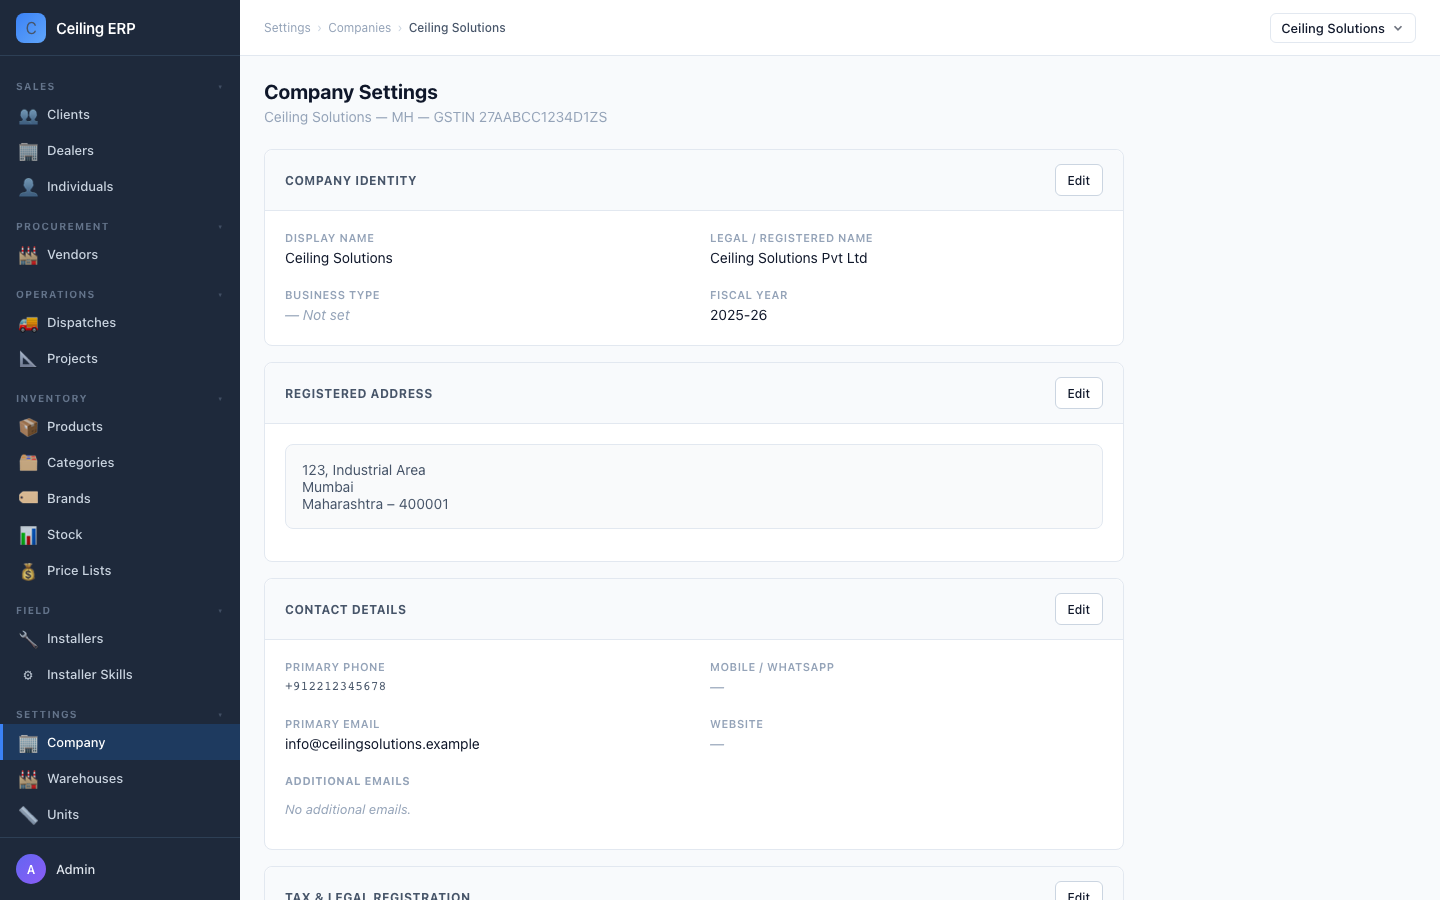Click the Individuals person icon

pos(28,187)
